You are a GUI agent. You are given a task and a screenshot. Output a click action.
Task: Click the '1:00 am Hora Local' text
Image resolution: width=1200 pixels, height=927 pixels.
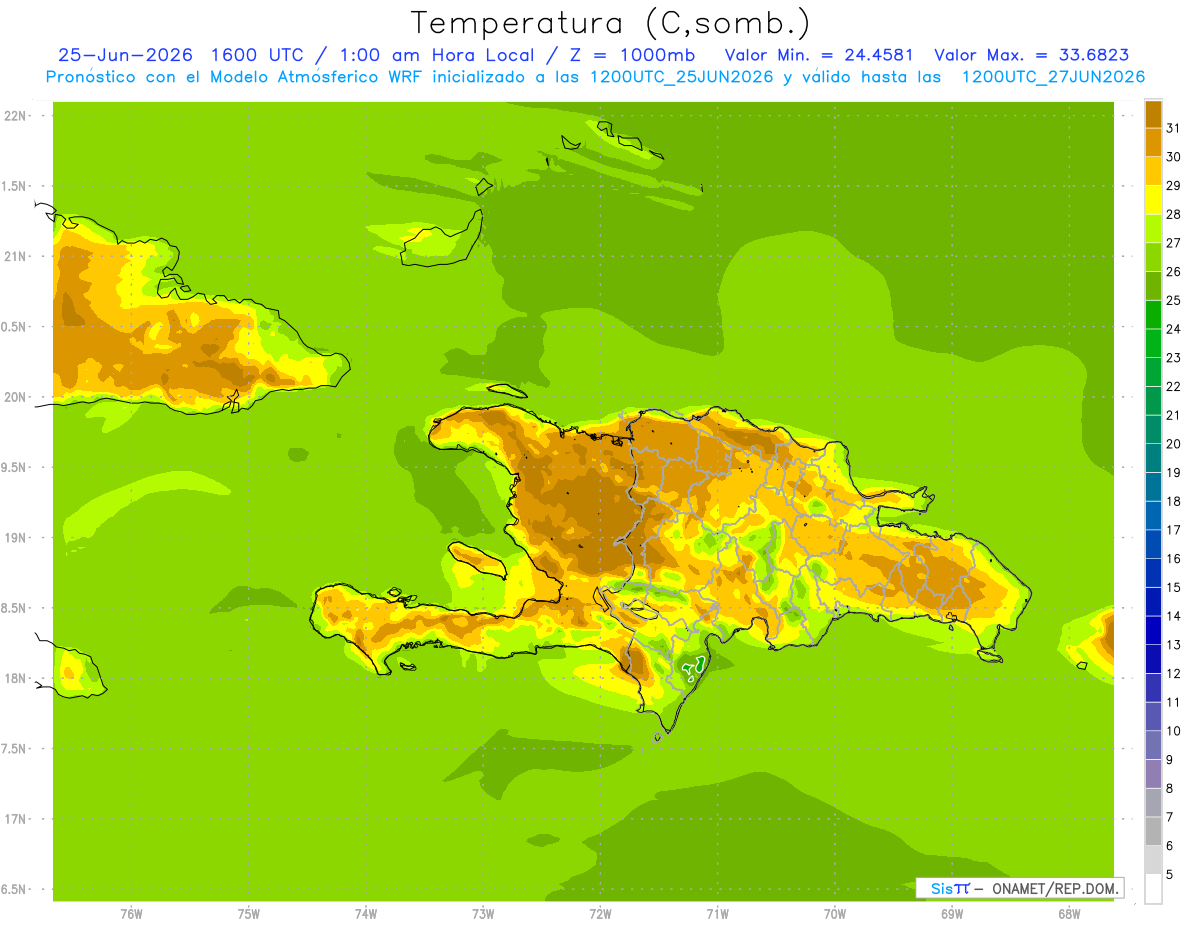(x=436, y=55)
